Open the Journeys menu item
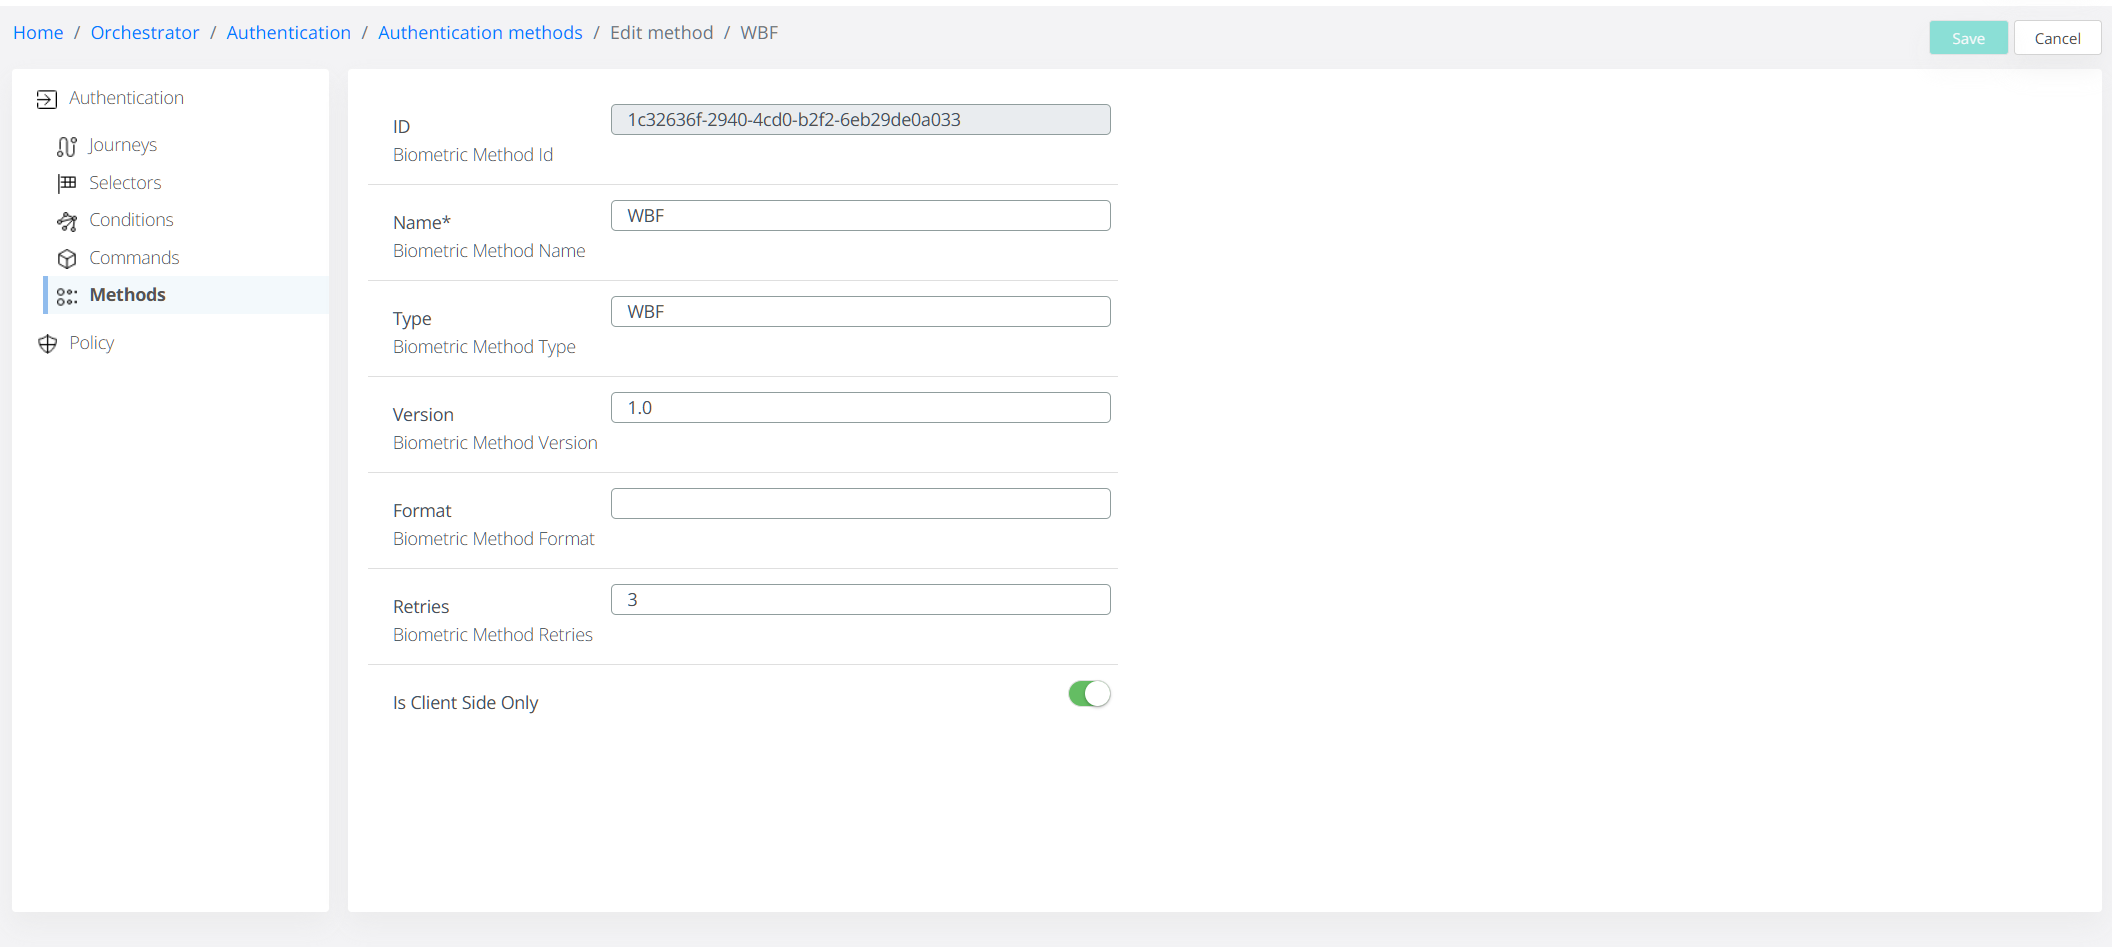The width and height of the screenshot is (2112, 947). click(x=122, y=145)
